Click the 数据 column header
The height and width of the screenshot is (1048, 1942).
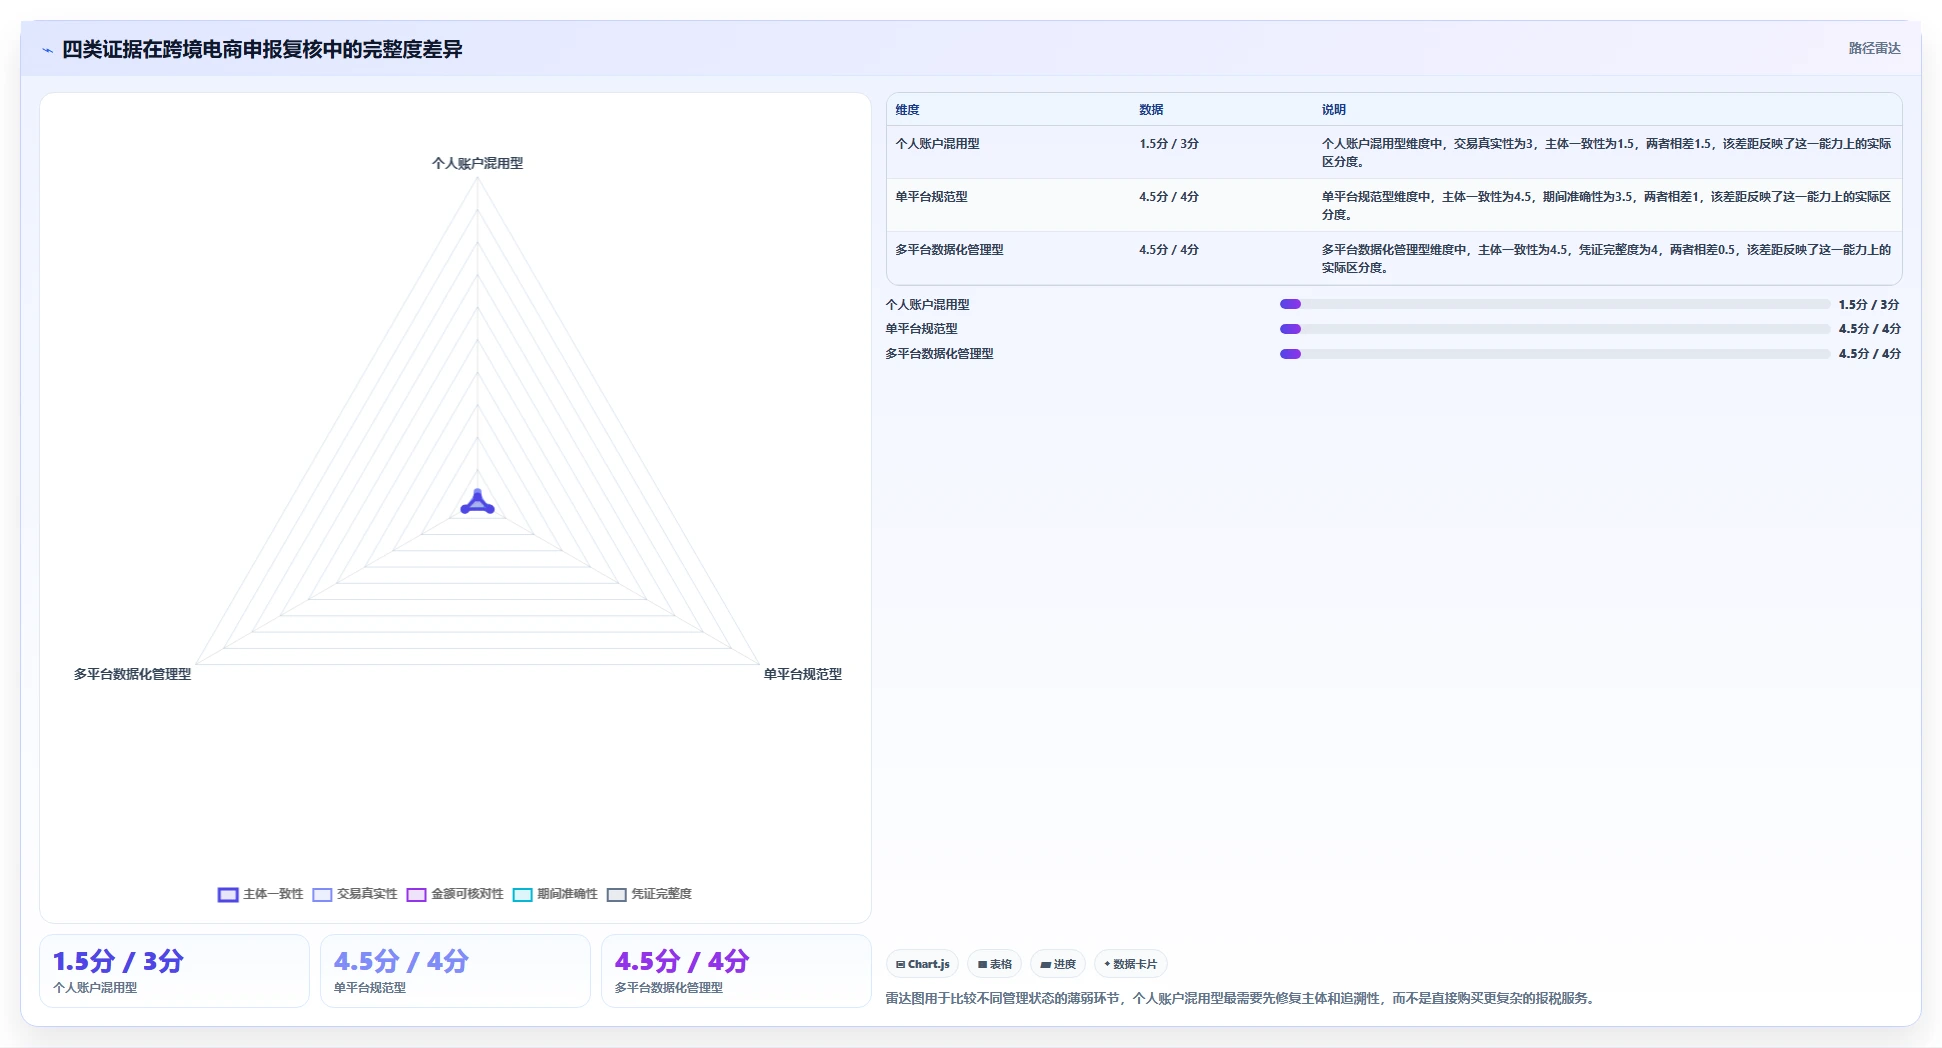[1151, 110]
